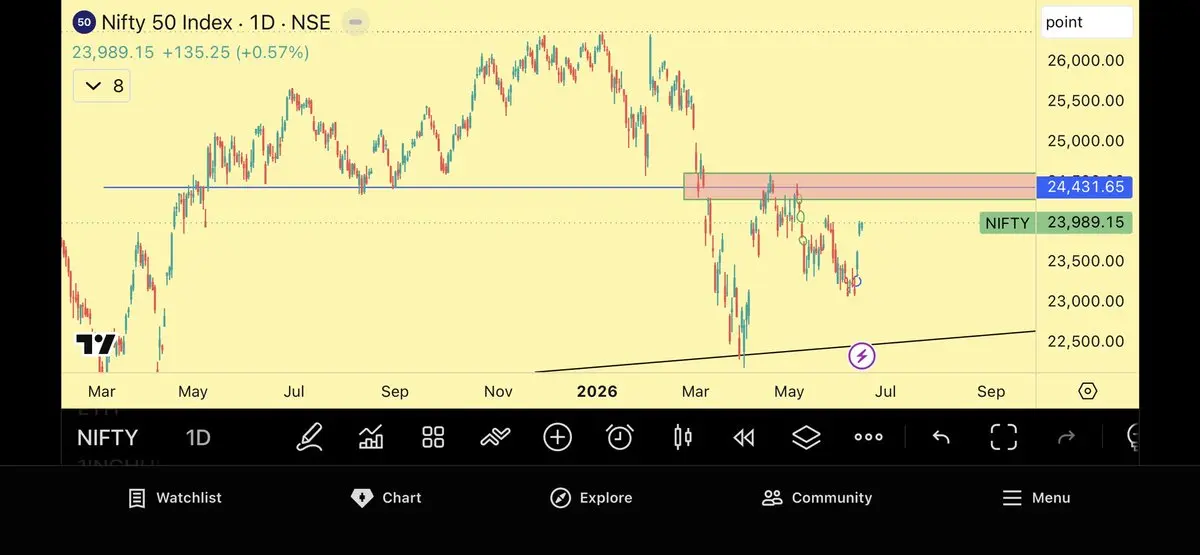This screenshot has width=1200, height=555.
Task: Create an alert with the alarm clock icon
Action: [x=620, y=437]
